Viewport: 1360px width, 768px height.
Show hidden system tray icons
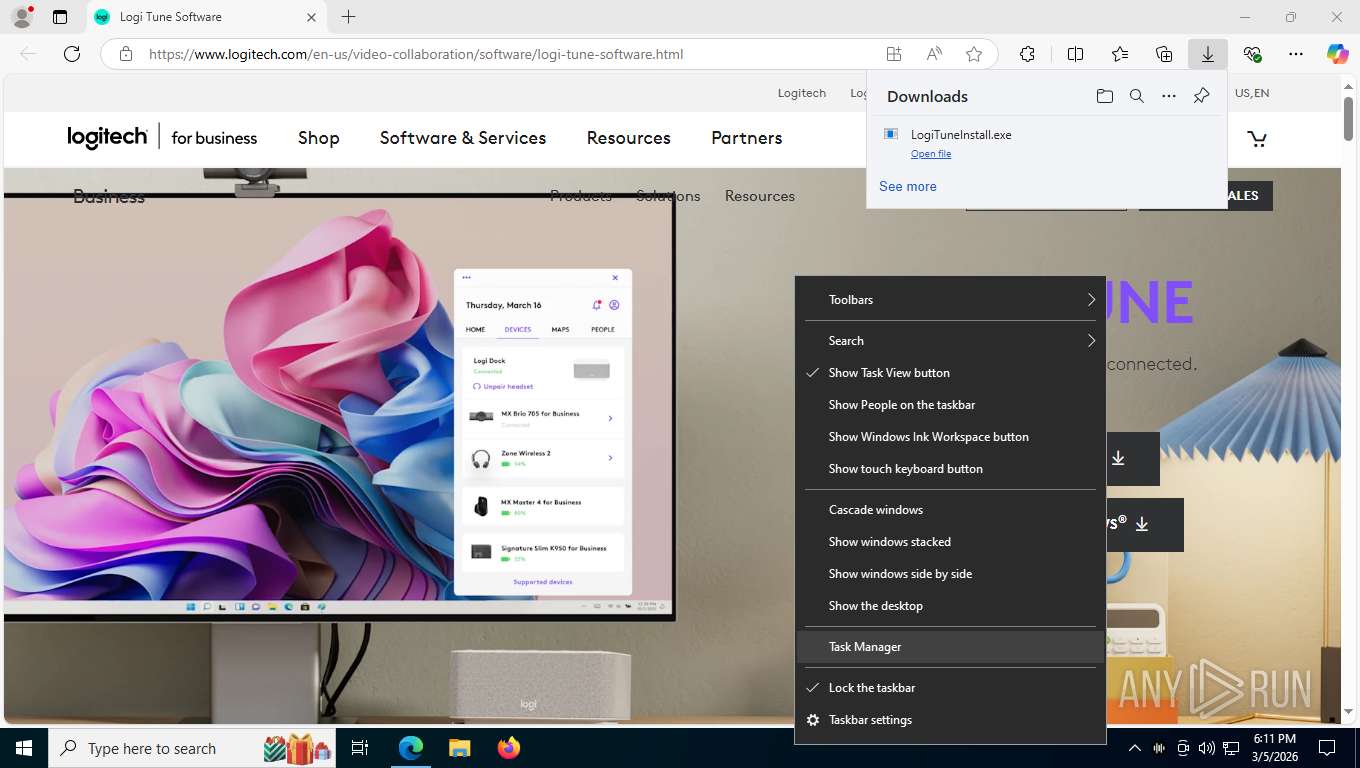1134,748
